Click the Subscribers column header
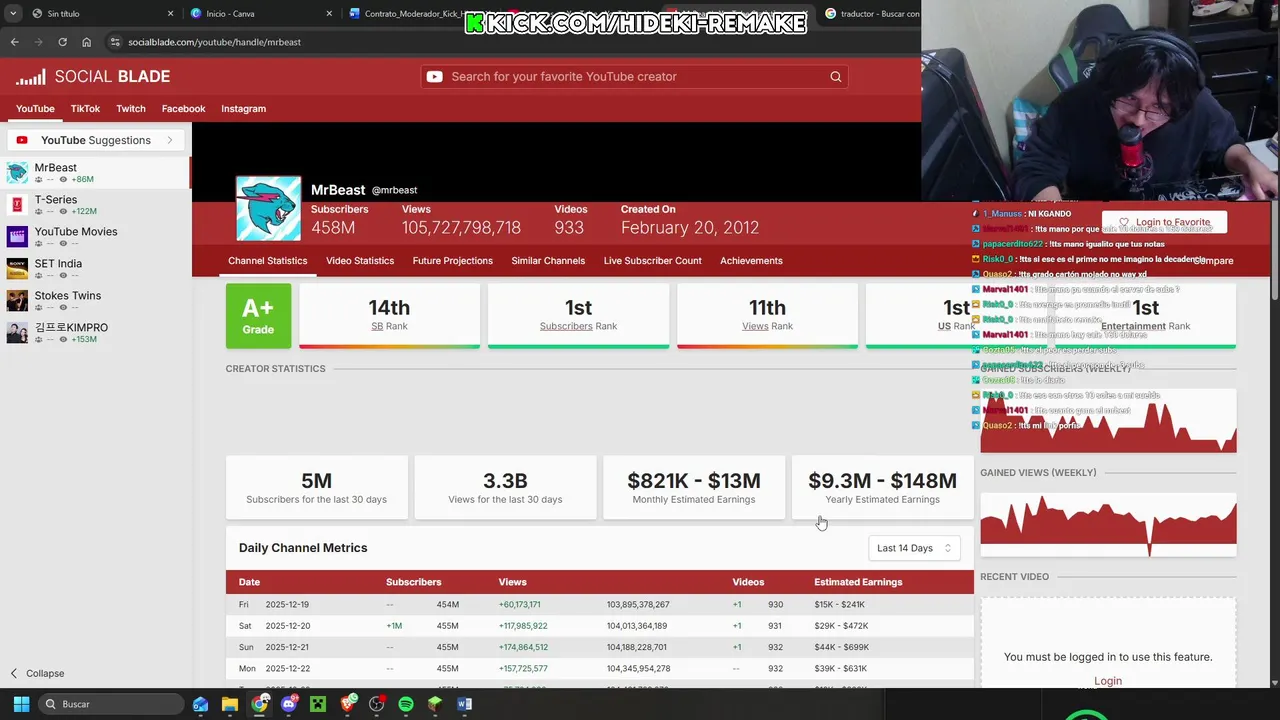The width and height of the screenshot is (1280, 720). (413, 582)
